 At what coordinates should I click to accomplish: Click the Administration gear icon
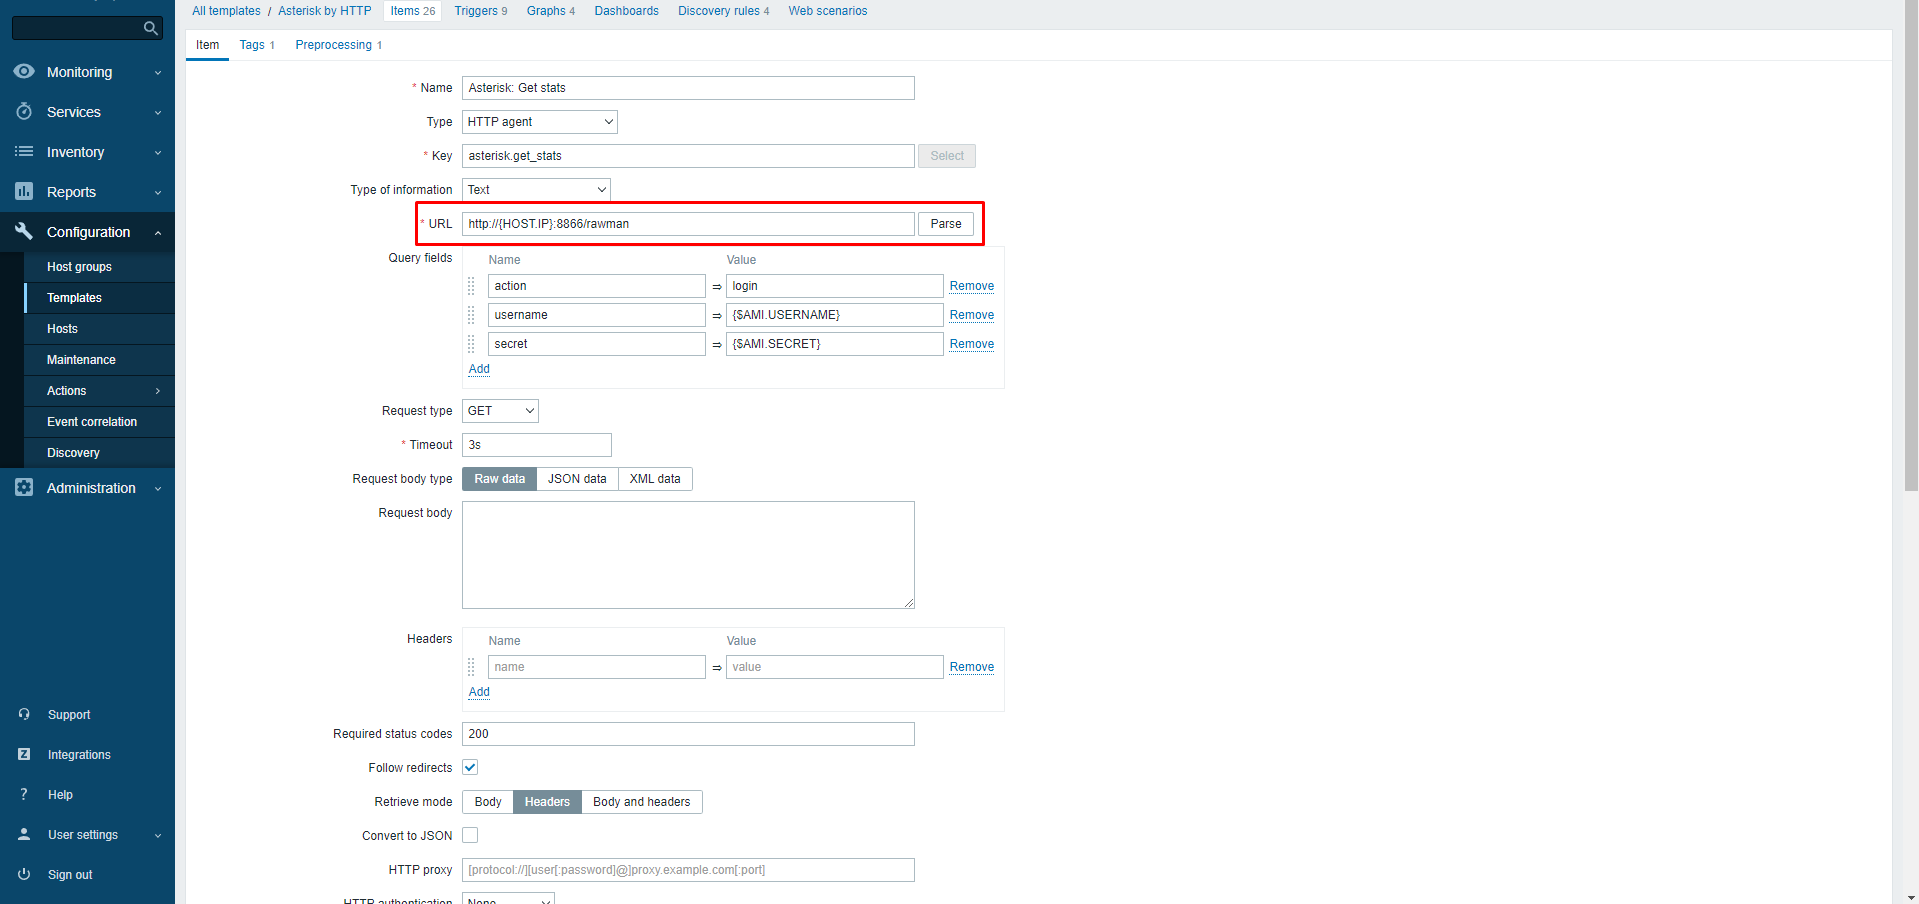(x=24, y=487)
